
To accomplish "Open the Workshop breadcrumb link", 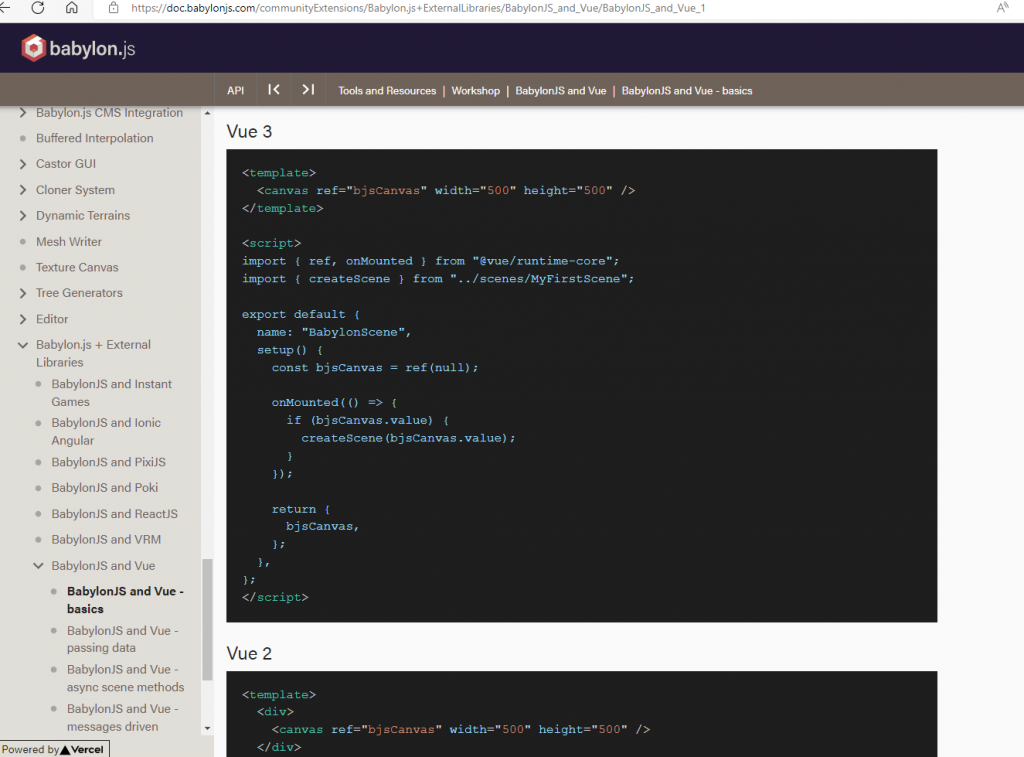I will [x=475, y=91].
